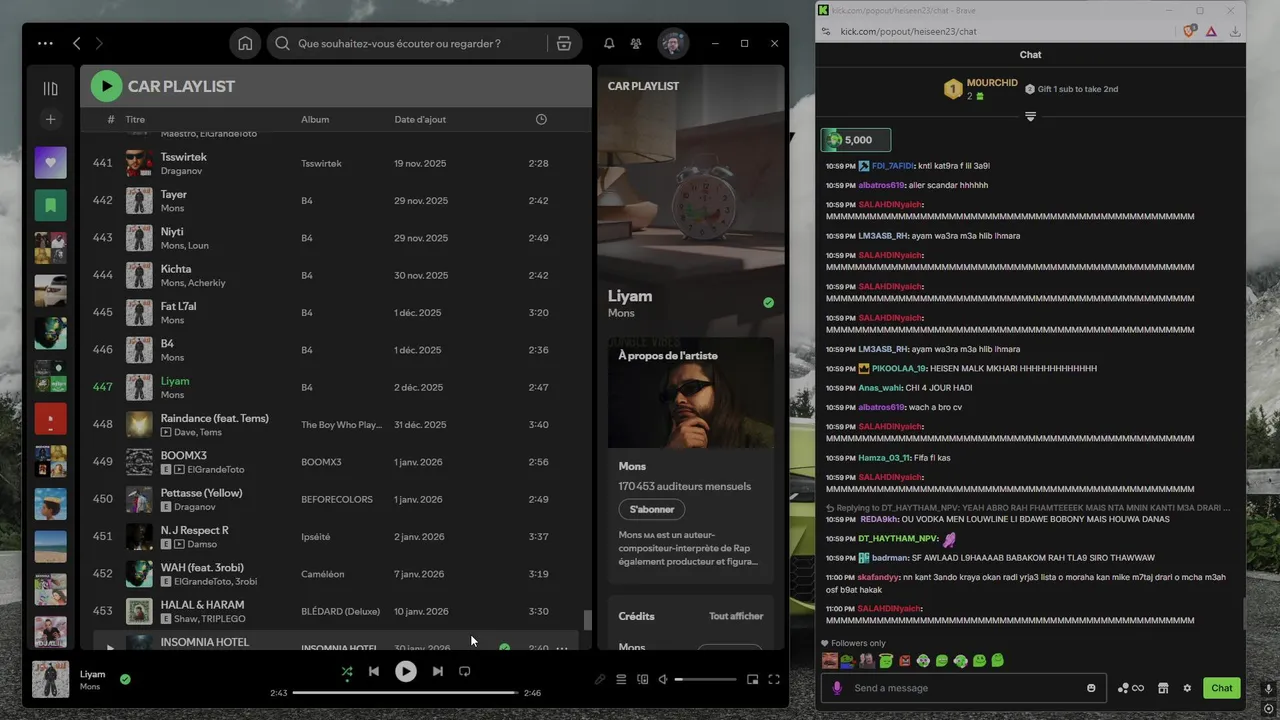
Task: Play CAR PLAYLIST with the large green button
Action: click(x=106, y=86)
